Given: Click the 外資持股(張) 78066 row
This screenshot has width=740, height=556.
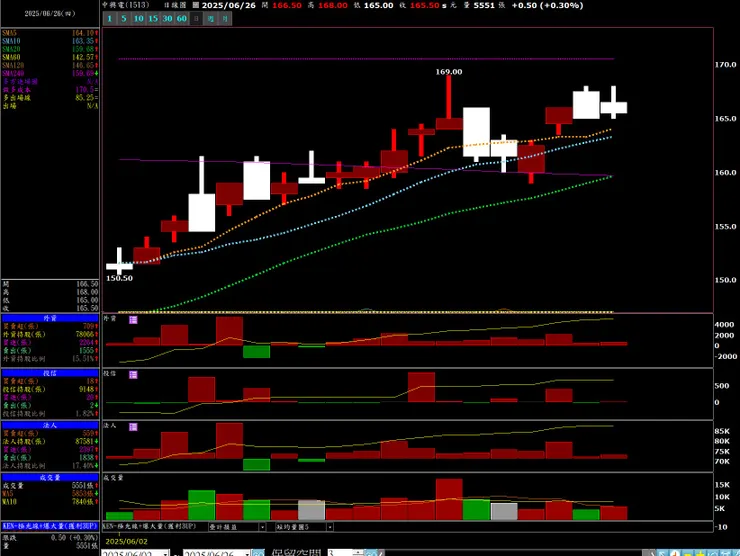Looking at the screenshot, I should click(x=50, y=335).
